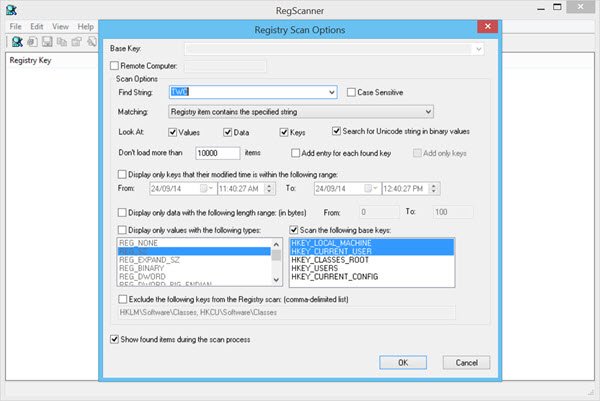Close the Registry Scan Options dialog

488,26
